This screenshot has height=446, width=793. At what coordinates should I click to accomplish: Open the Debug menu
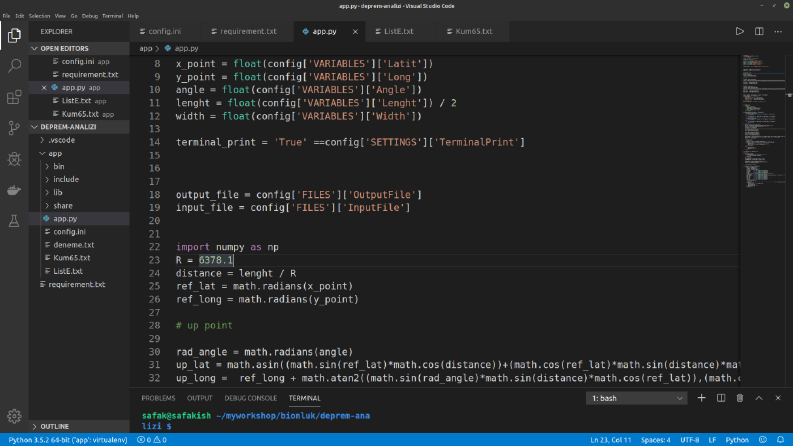[90, 16]
